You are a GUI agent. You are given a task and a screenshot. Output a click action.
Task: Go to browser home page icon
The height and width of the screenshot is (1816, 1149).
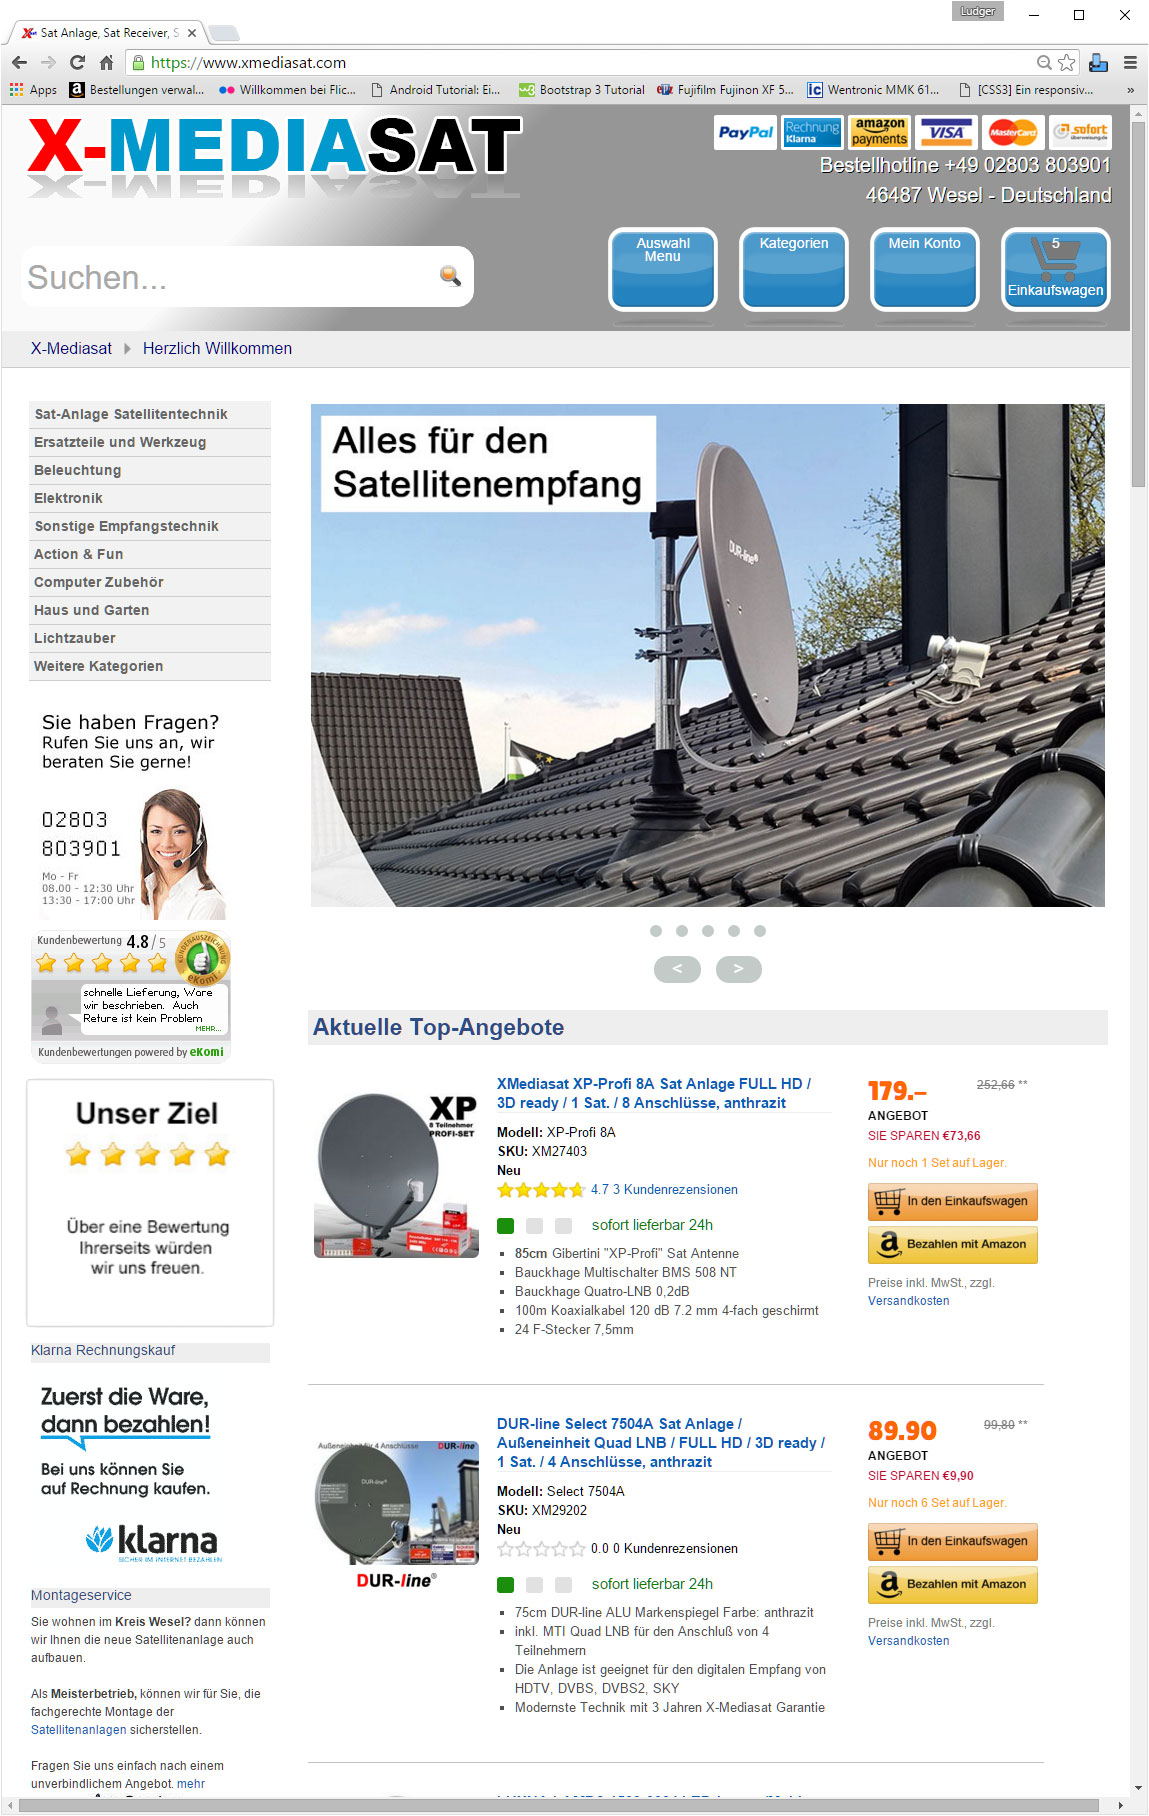[x=106, y=62]
